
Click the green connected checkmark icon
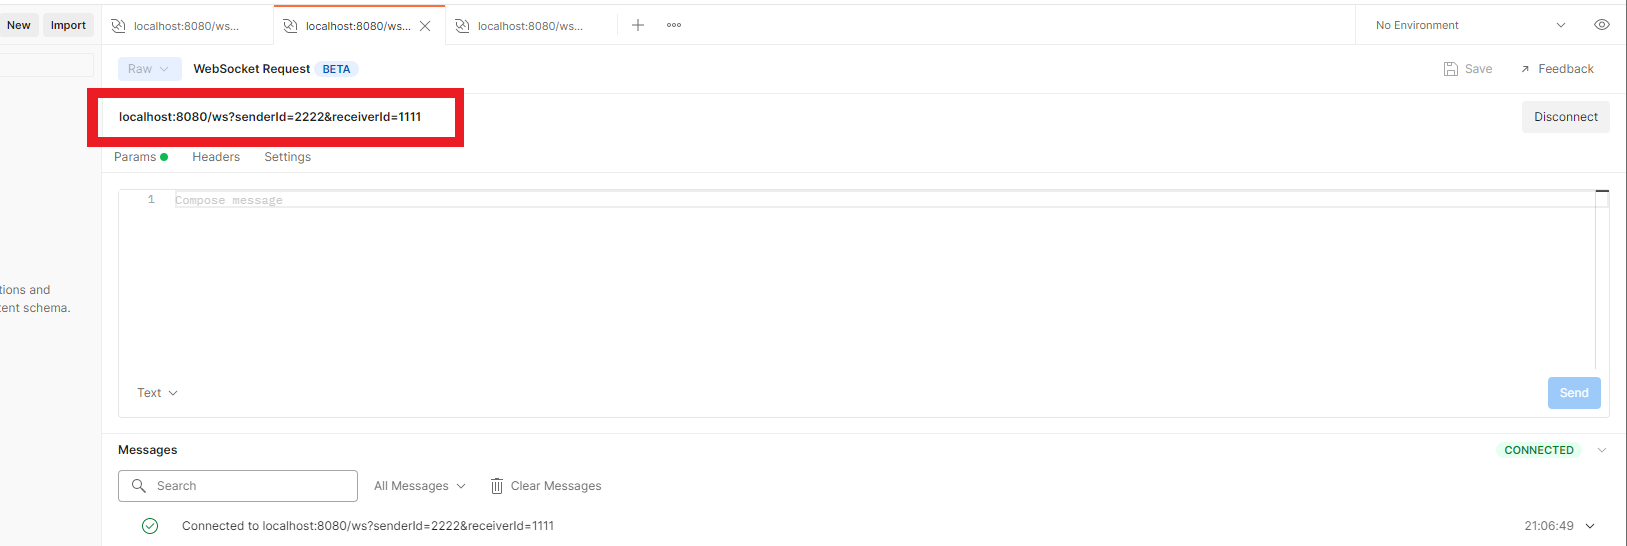click(x=150, y=526)
